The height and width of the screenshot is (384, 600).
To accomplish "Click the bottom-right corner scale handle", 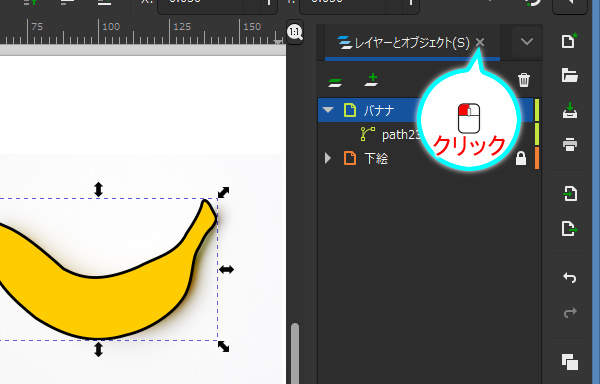I will pyautogui.click(x=223, y=347).
